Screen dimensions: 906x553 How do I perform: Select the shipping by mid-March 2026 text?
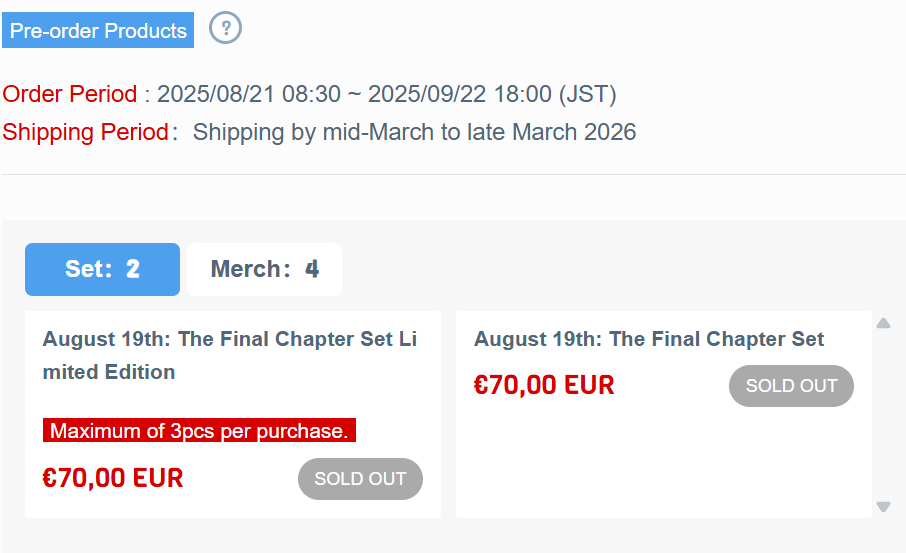pyautogui.click(x=414, y=132)
